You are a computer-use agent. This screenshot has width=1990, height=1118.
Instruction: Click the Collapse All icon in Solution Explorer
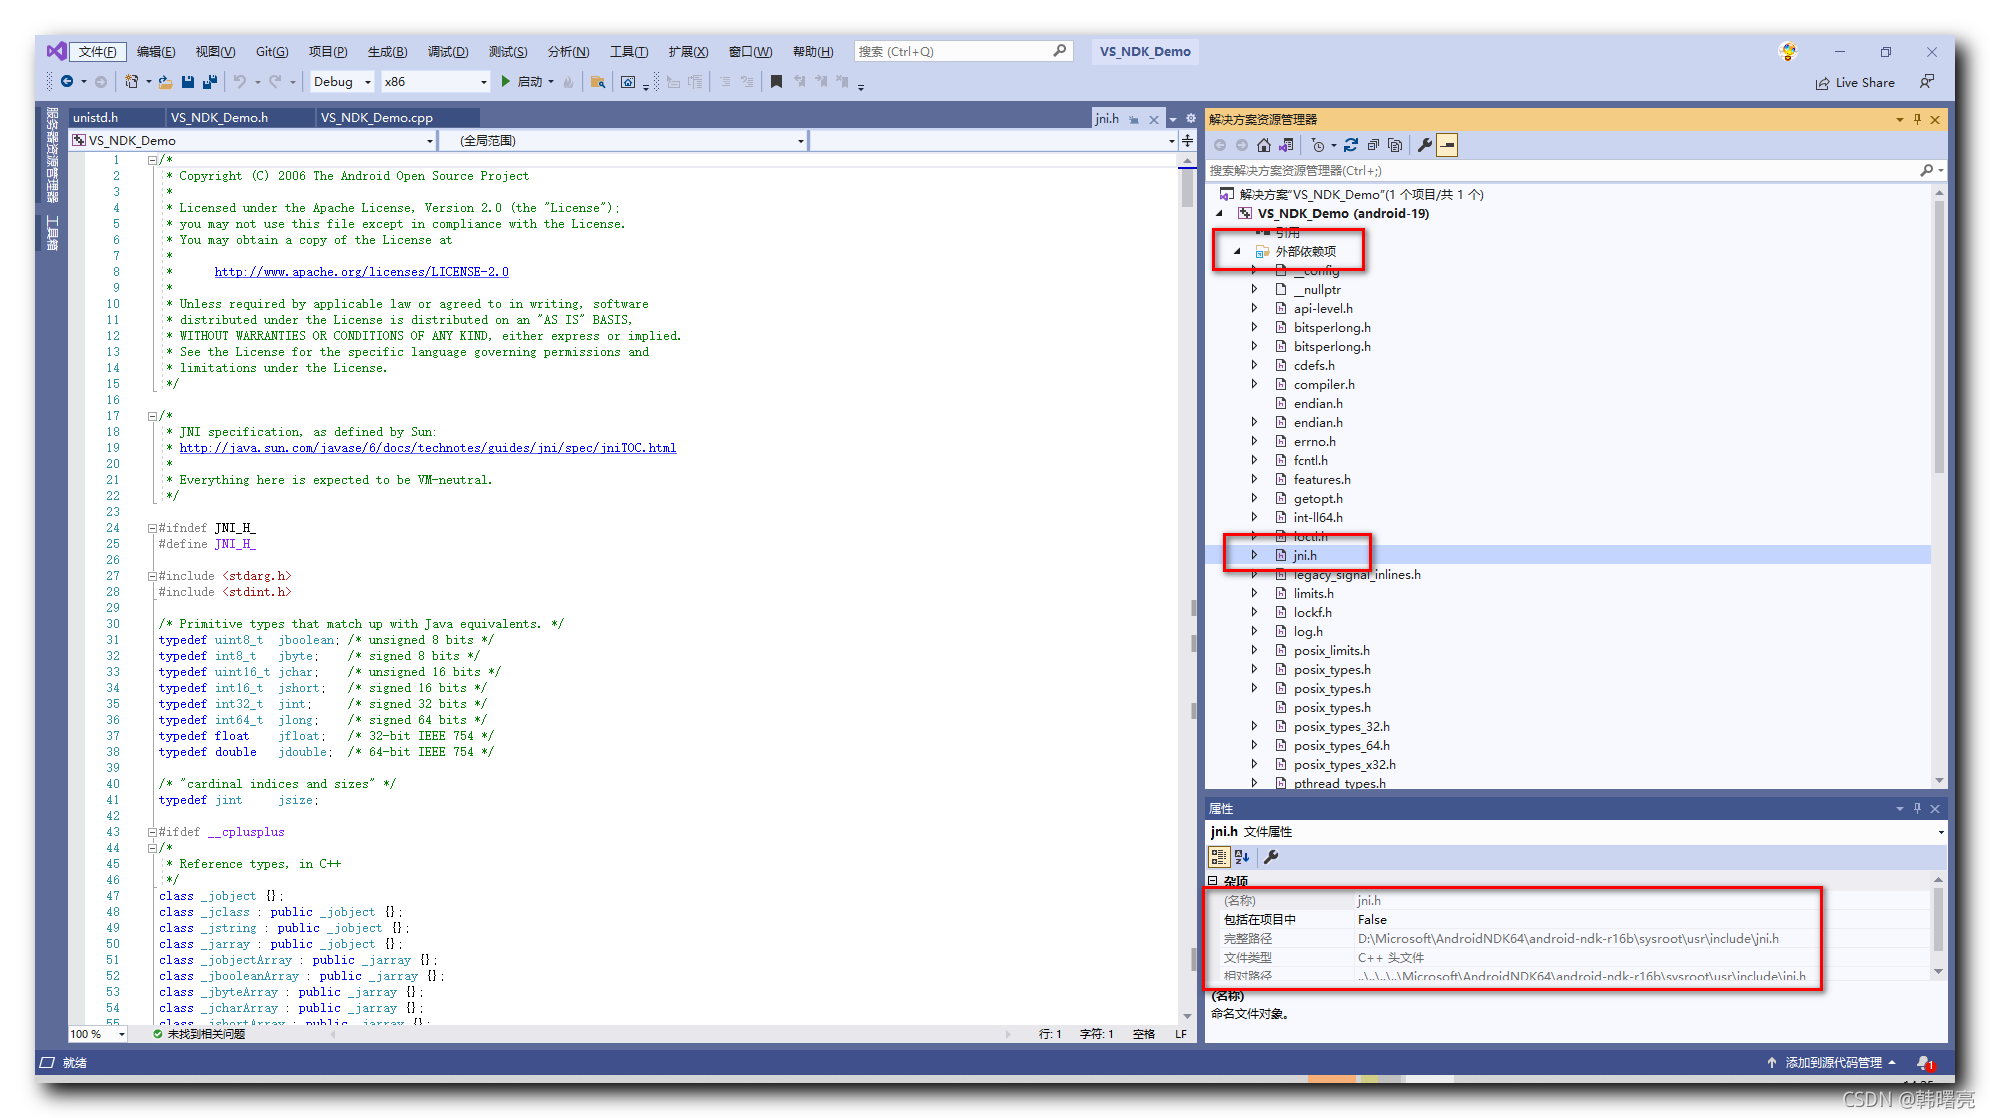pyautogui.click(x=1373, y=145)
